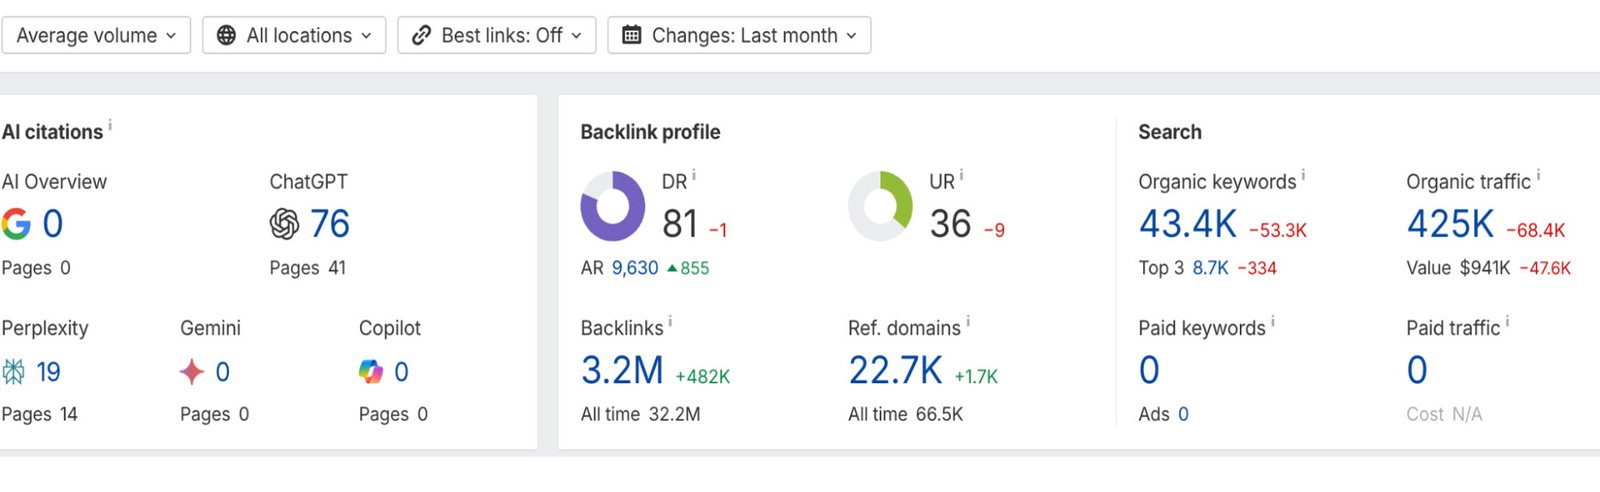Click the green UR donut chart
The width and height of the screenshot is (1600, 492).
click(880, 206)
